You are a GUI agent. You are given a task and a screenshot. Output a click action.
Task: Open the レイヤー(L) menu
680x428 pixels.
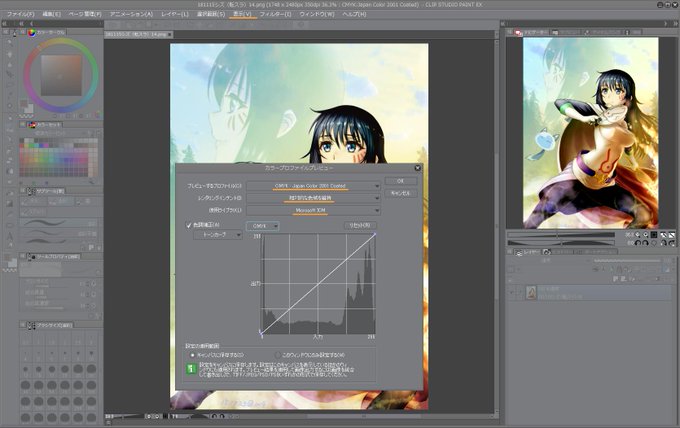(175, 14)
